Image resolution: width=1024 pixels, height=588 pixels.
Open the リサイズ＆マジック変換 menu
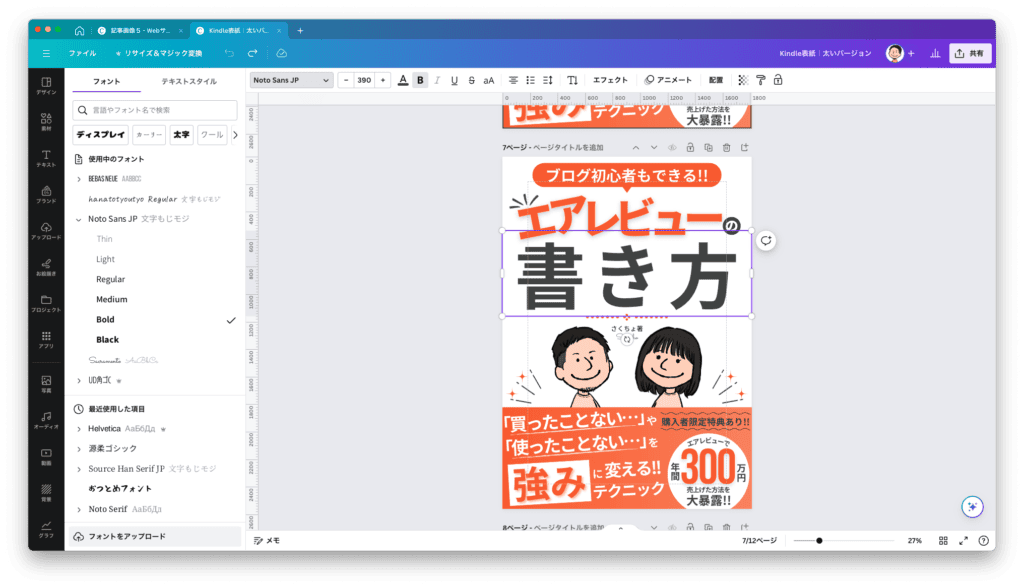point(159,54)
